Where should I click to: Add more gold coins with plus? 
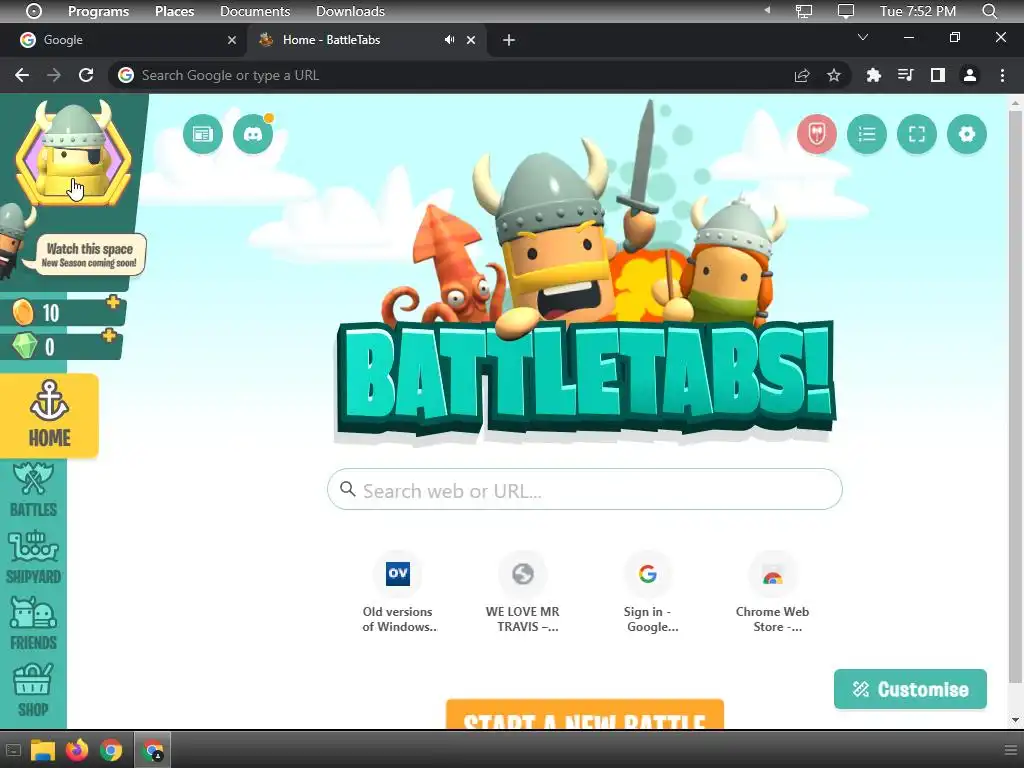pyautogui.click(x=113, y=302)
